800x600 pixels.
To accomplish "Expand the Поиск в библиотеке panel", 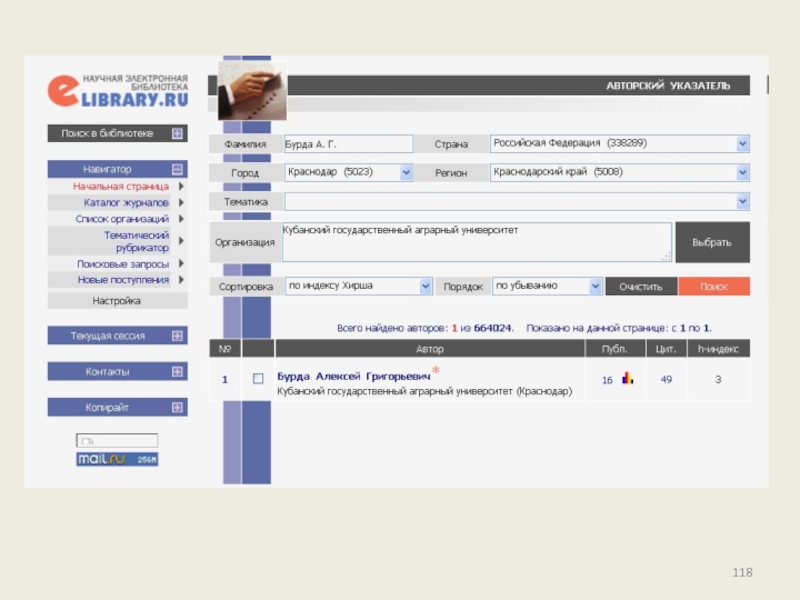I will 177,133.
